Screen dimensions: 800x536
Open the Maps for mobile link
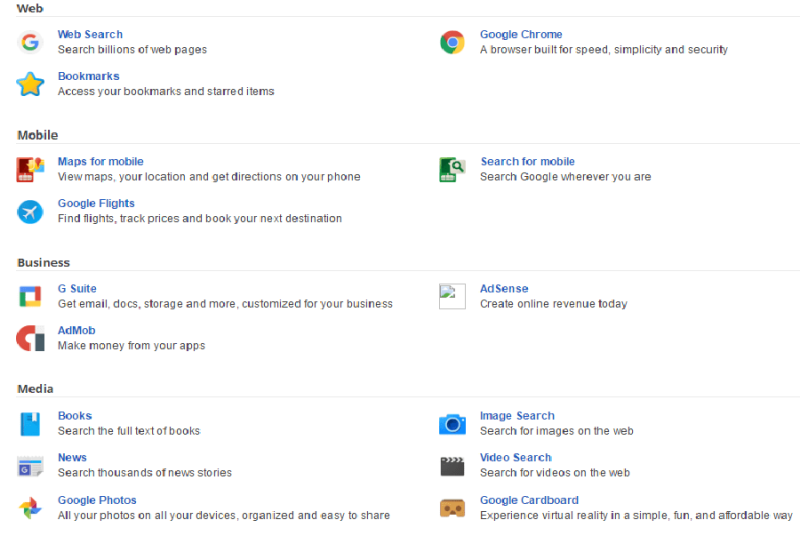(x=101, y=161)
